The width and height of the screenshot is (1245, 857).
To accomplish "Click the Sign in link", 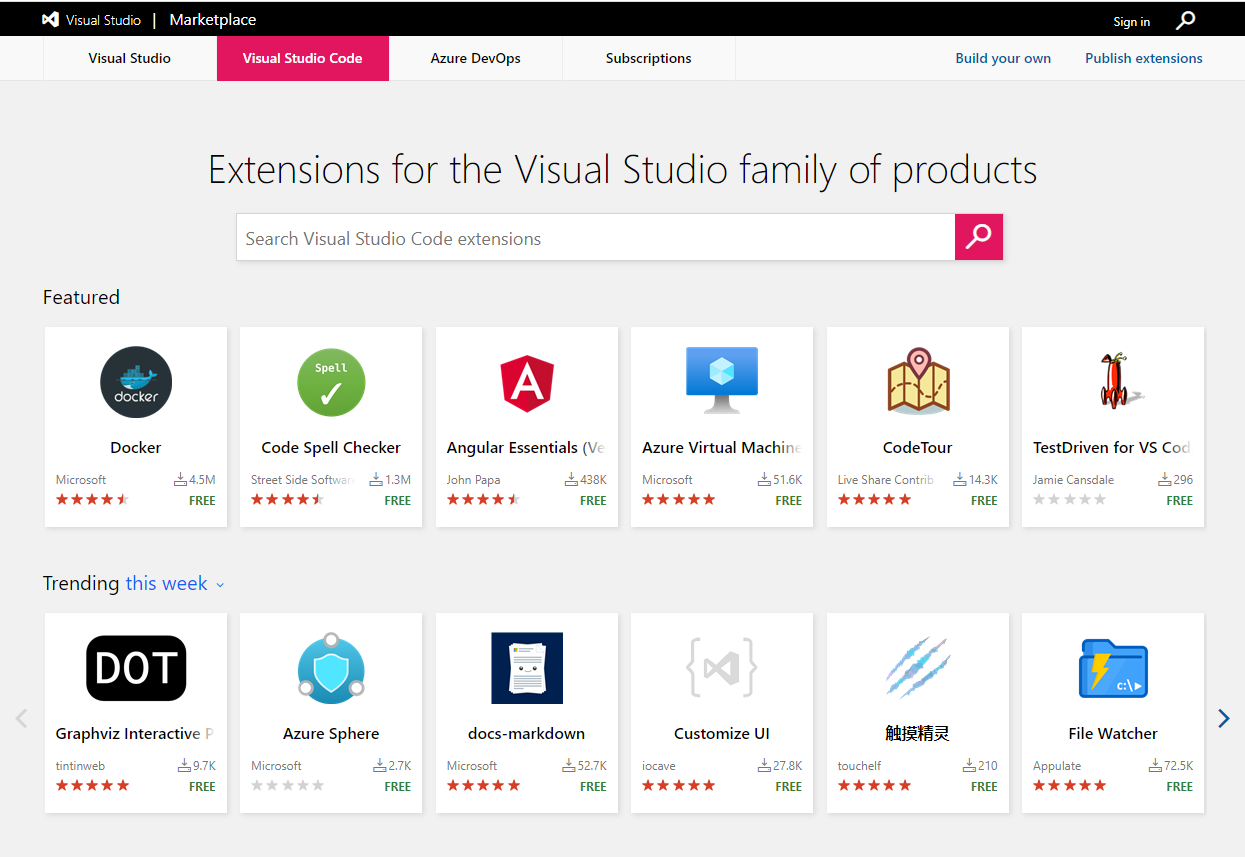I will [x=1131, y=21].
